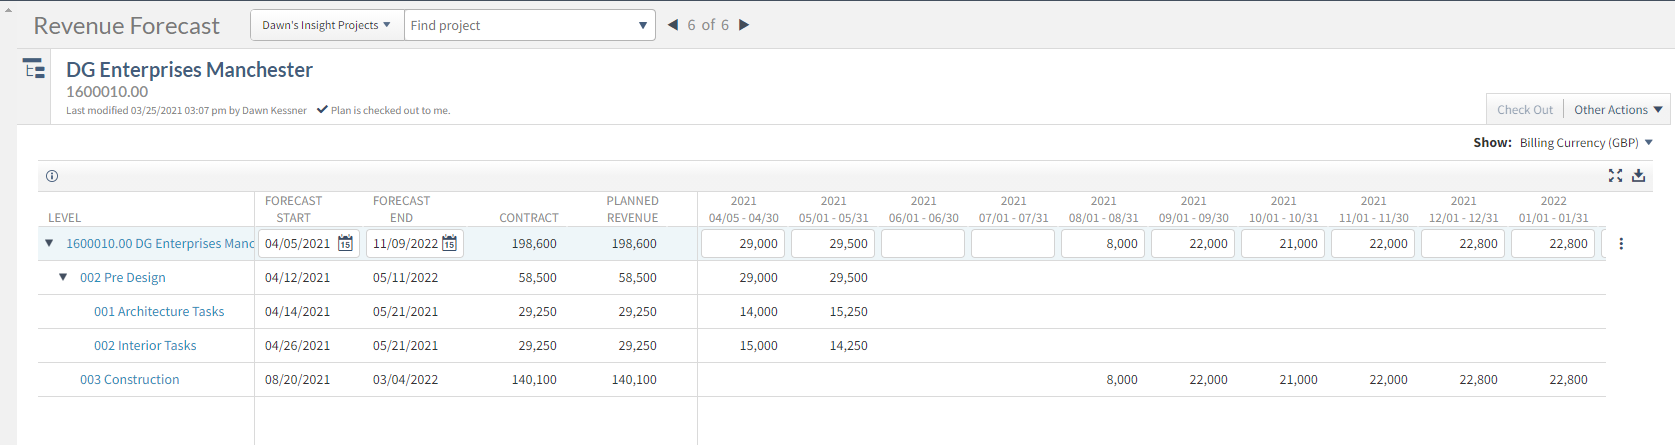1675x445 pixels.
Task: Edit 05/01 - 05/31 revenue field 29,500
Action: [x=833, y=244]
